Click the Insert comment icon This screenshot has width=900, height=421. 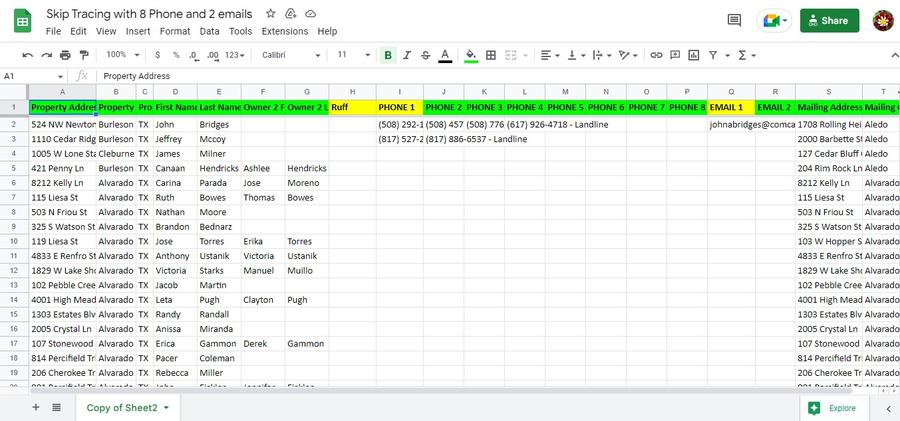pos(675,55)
